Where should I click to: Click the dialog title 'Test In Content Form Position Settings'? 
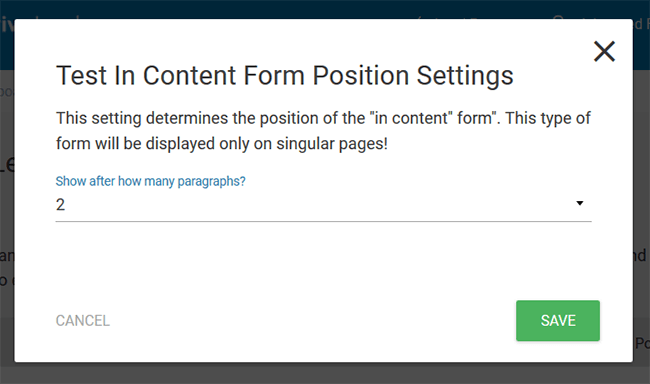tap(284, 75)
